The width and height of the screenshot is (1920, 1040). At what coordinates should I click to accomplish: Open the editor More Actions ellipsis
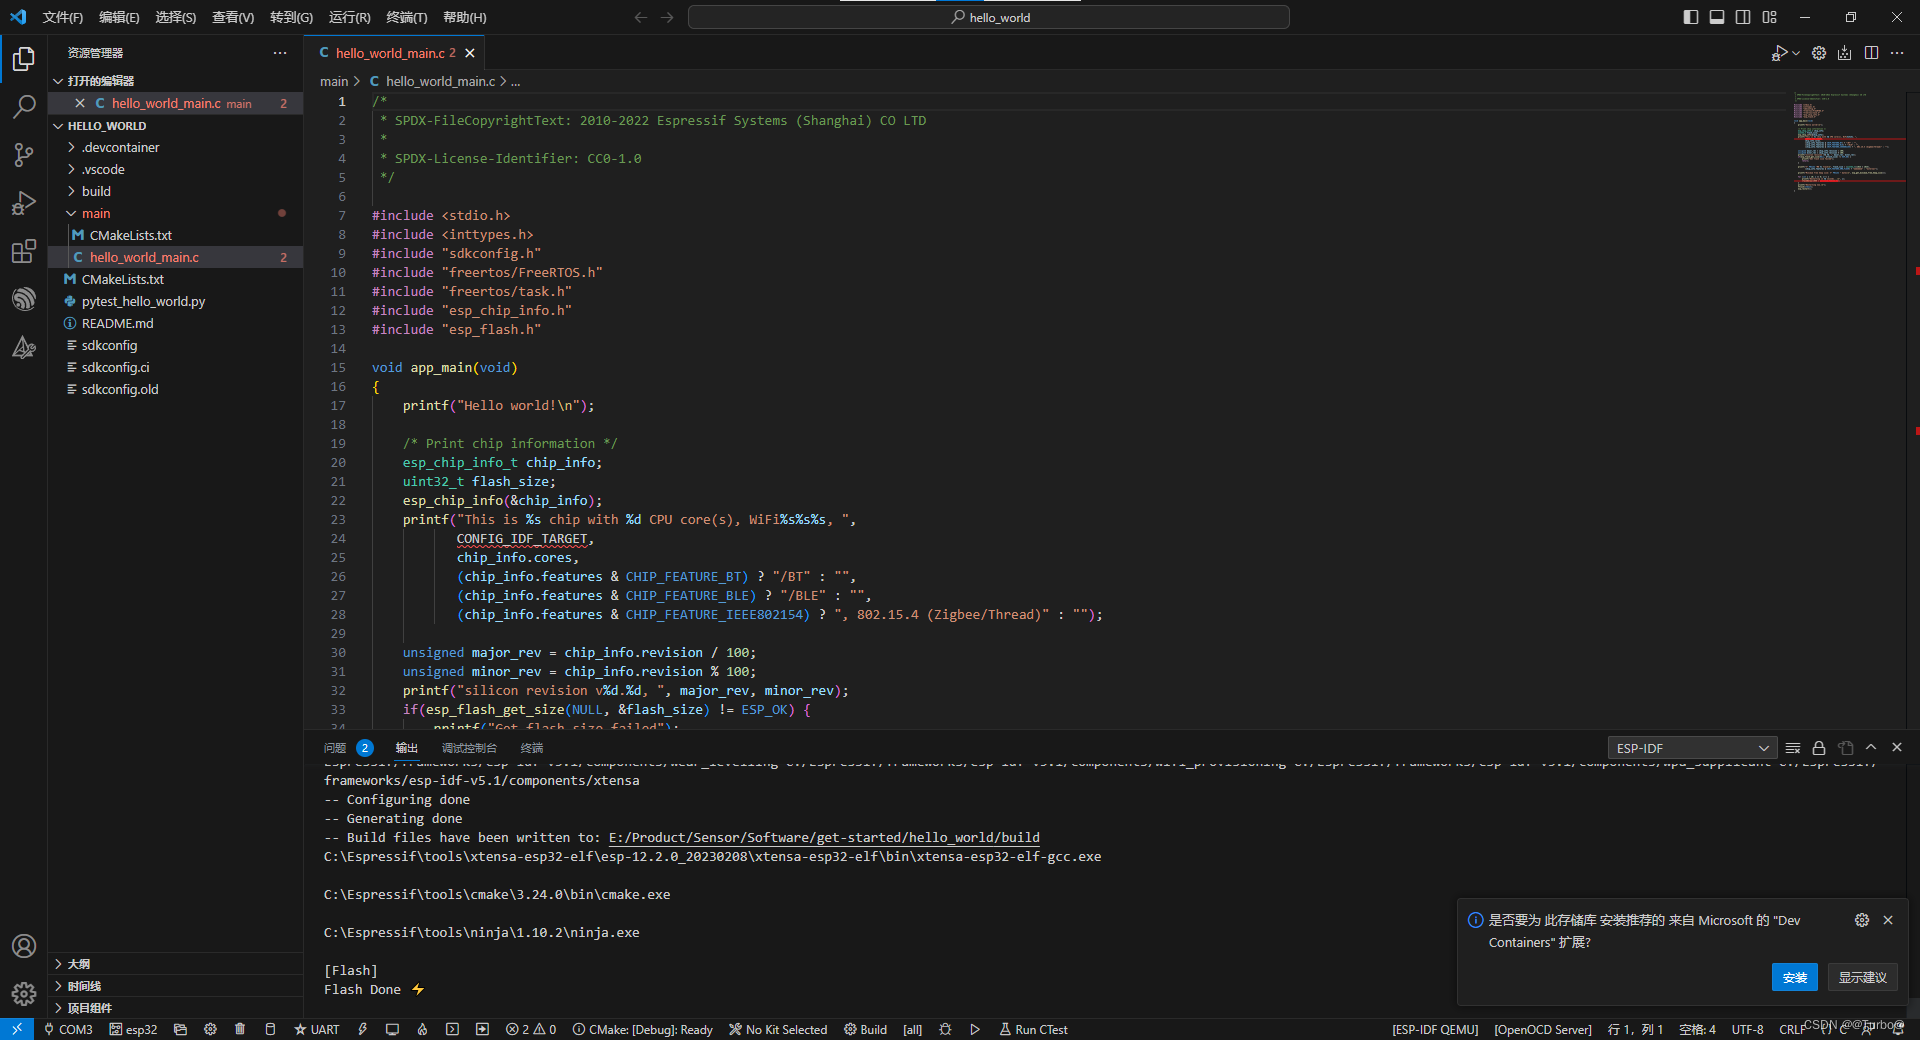click(1897, 53)
